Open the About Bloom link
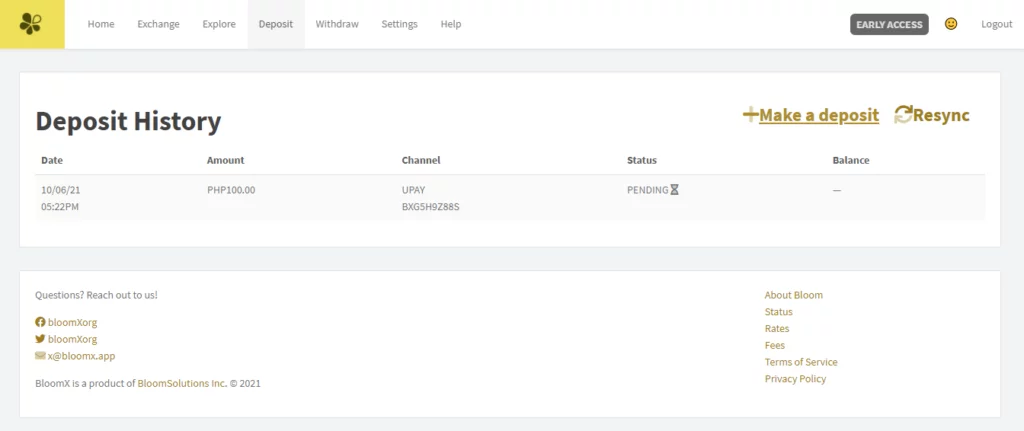 pos(793,295)
